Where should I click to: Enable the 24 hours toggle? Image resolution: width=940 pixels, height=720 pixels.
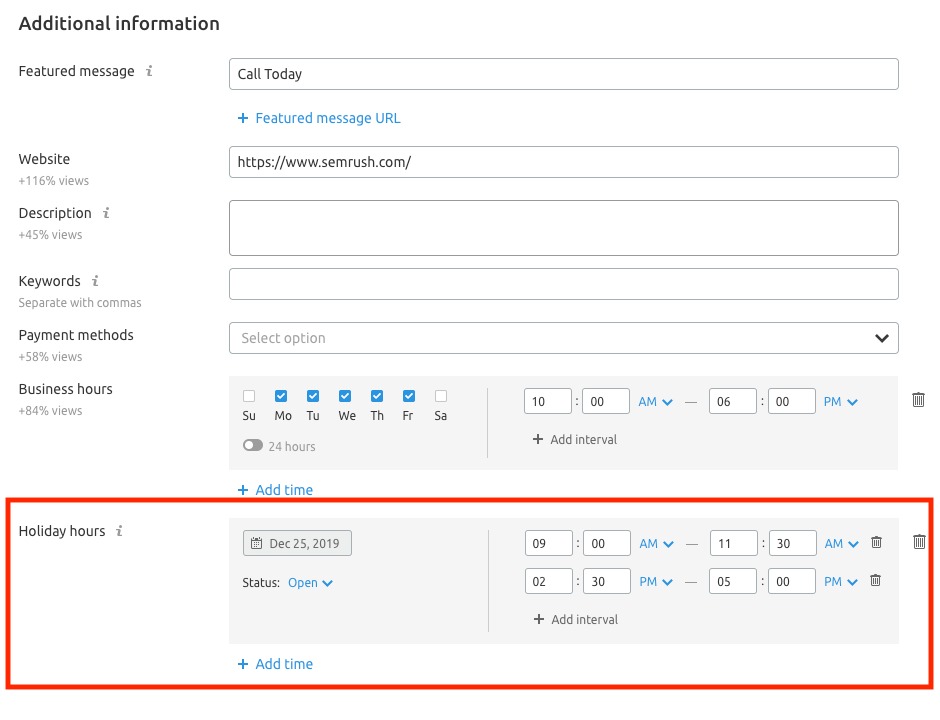point(252,445)
